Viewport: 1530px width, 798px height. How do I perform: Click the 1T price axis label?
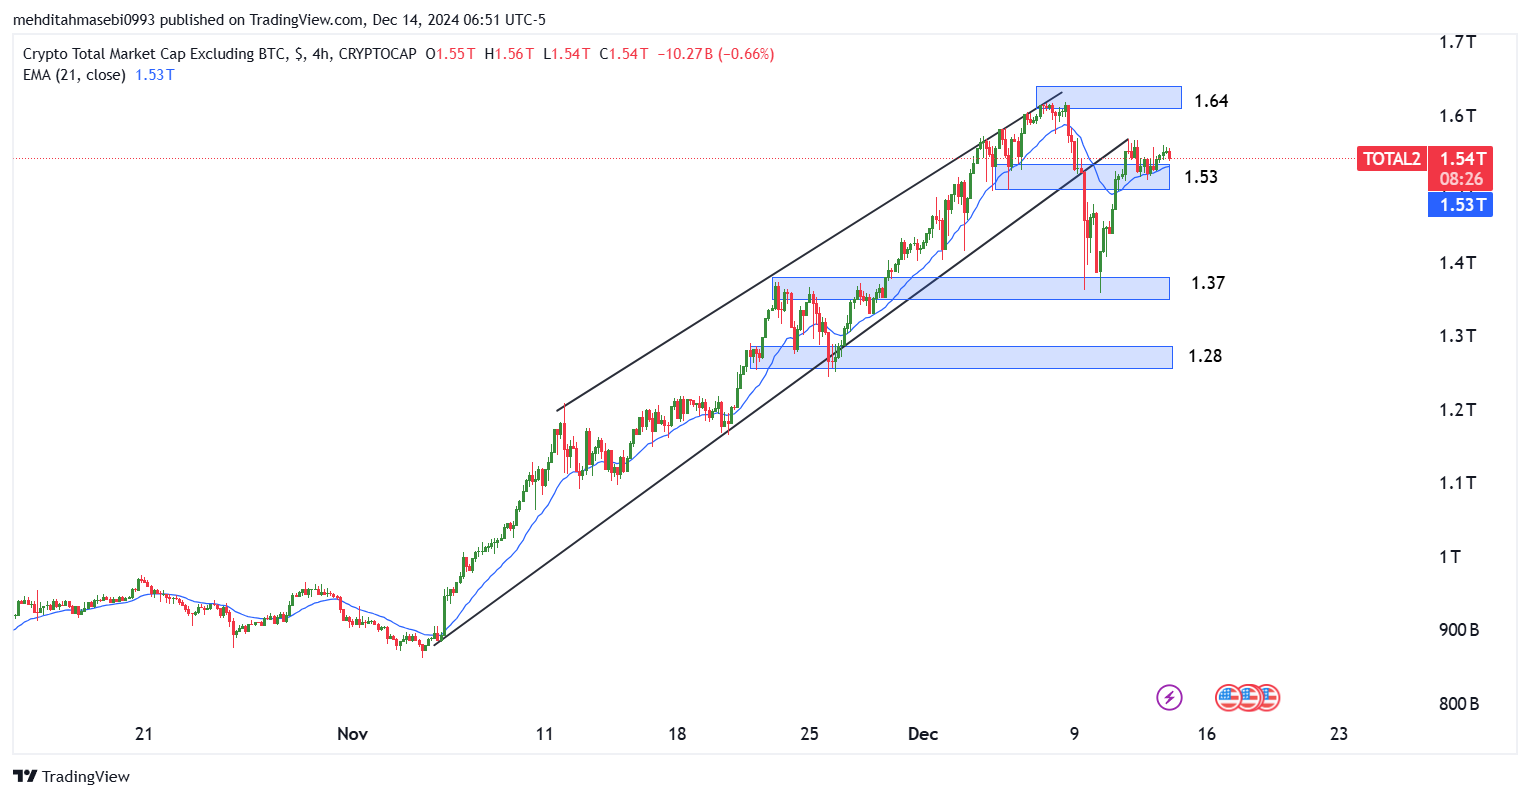(x=1450, y=557)
